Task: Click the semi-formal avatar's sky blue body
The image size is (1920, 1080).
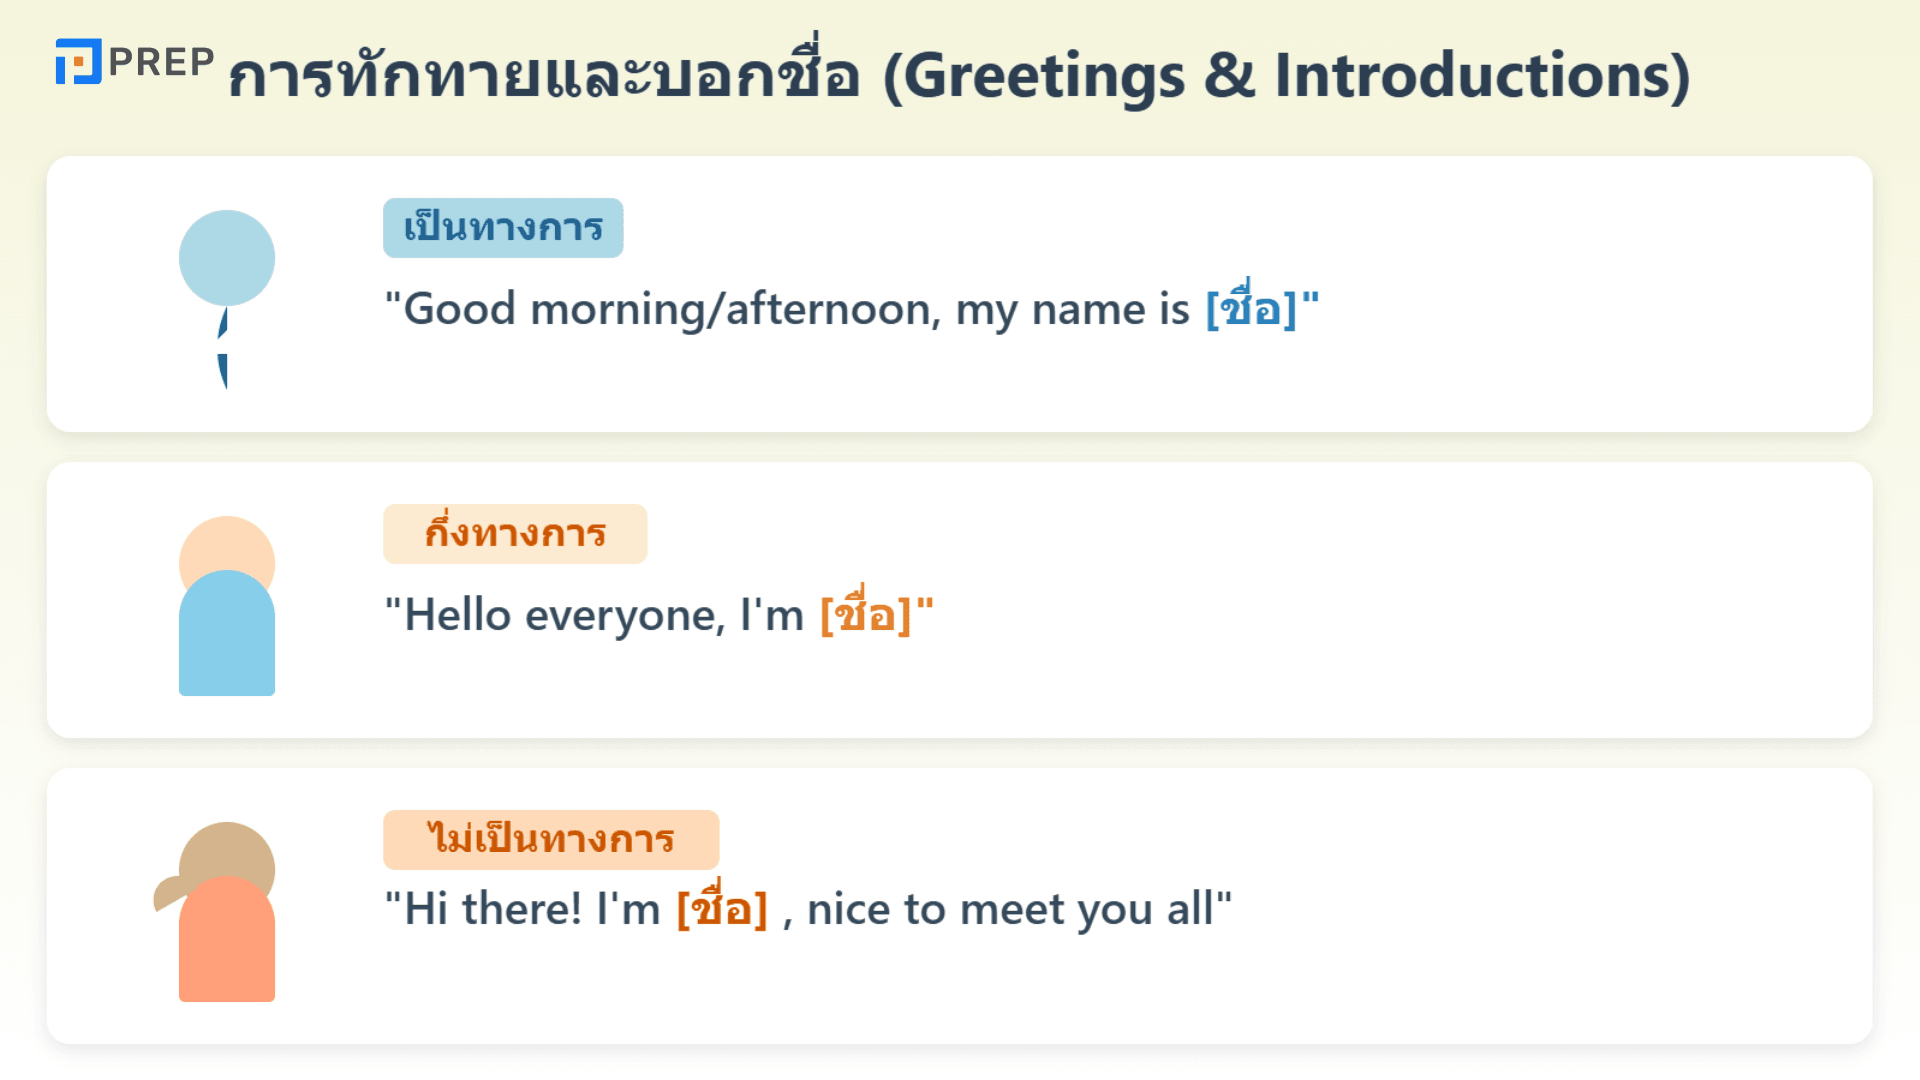Action: click(227, 640)
